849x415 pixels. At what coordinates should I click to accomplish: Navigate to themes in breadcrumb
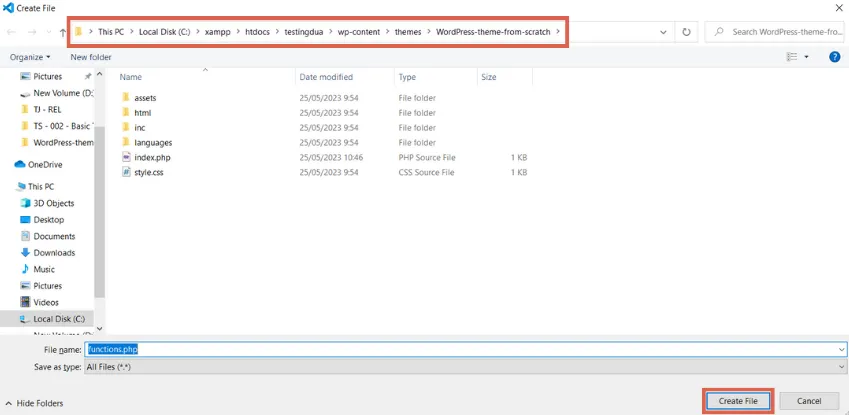coord(408,32)
